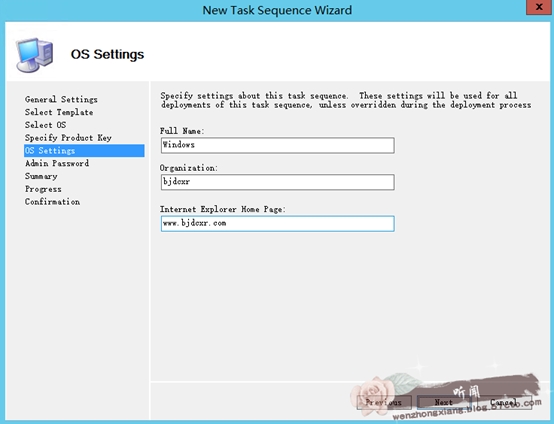Focus the Internet Explorer Home Page field
Viewport: 554px width, 424px height.
click(x=278, y=224)
